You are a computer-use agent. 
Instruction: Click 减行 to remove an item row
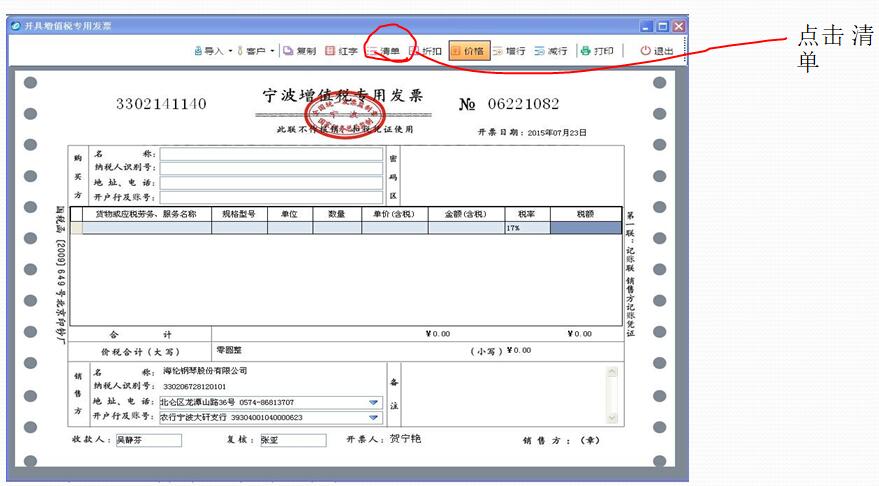[551, 51]
